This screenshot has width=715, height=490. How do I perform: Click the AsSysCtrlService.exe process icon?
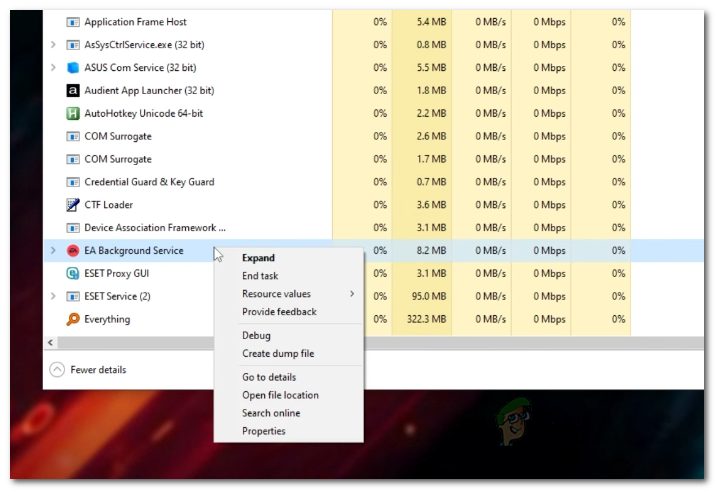pyautogui.click(x=73, y=45)
